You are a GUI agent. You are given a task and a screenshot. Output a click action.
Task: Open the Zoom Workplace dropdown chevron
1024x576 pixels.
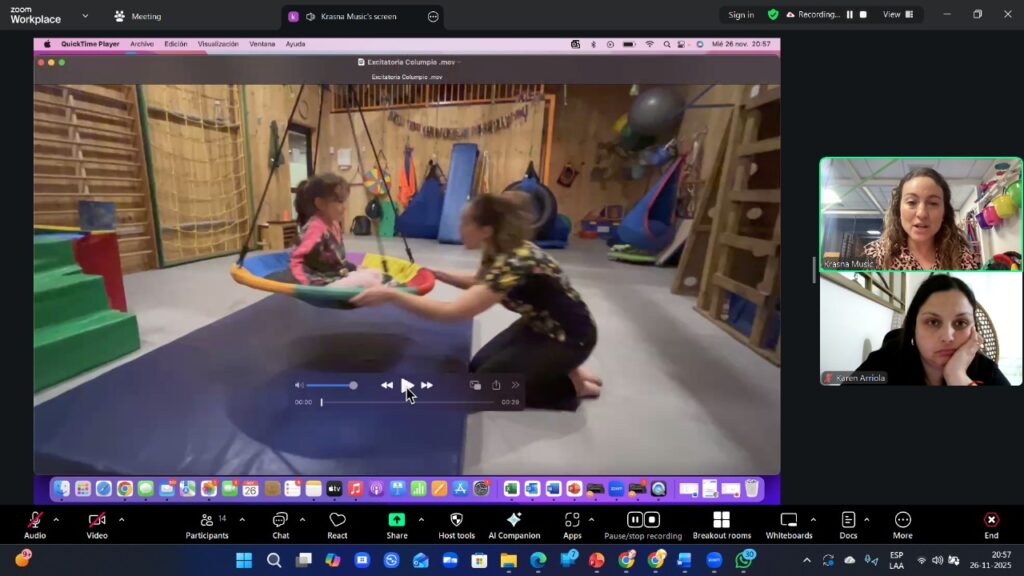click(x=84, y=16)
